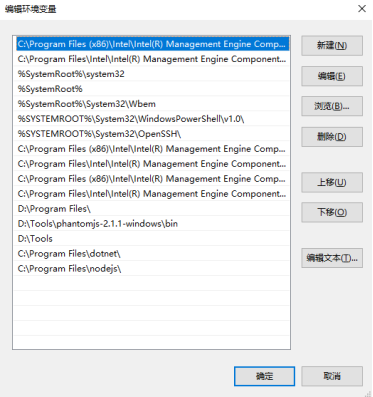
Task: Confirm with the 确定 button
Action: click(x=264, y=376)
